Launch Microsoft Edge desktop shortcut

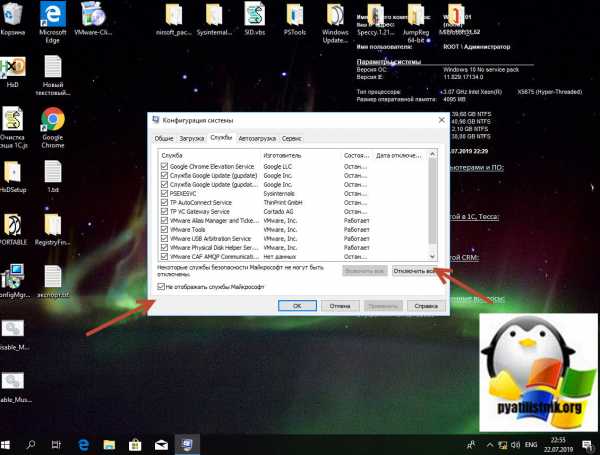52,22
